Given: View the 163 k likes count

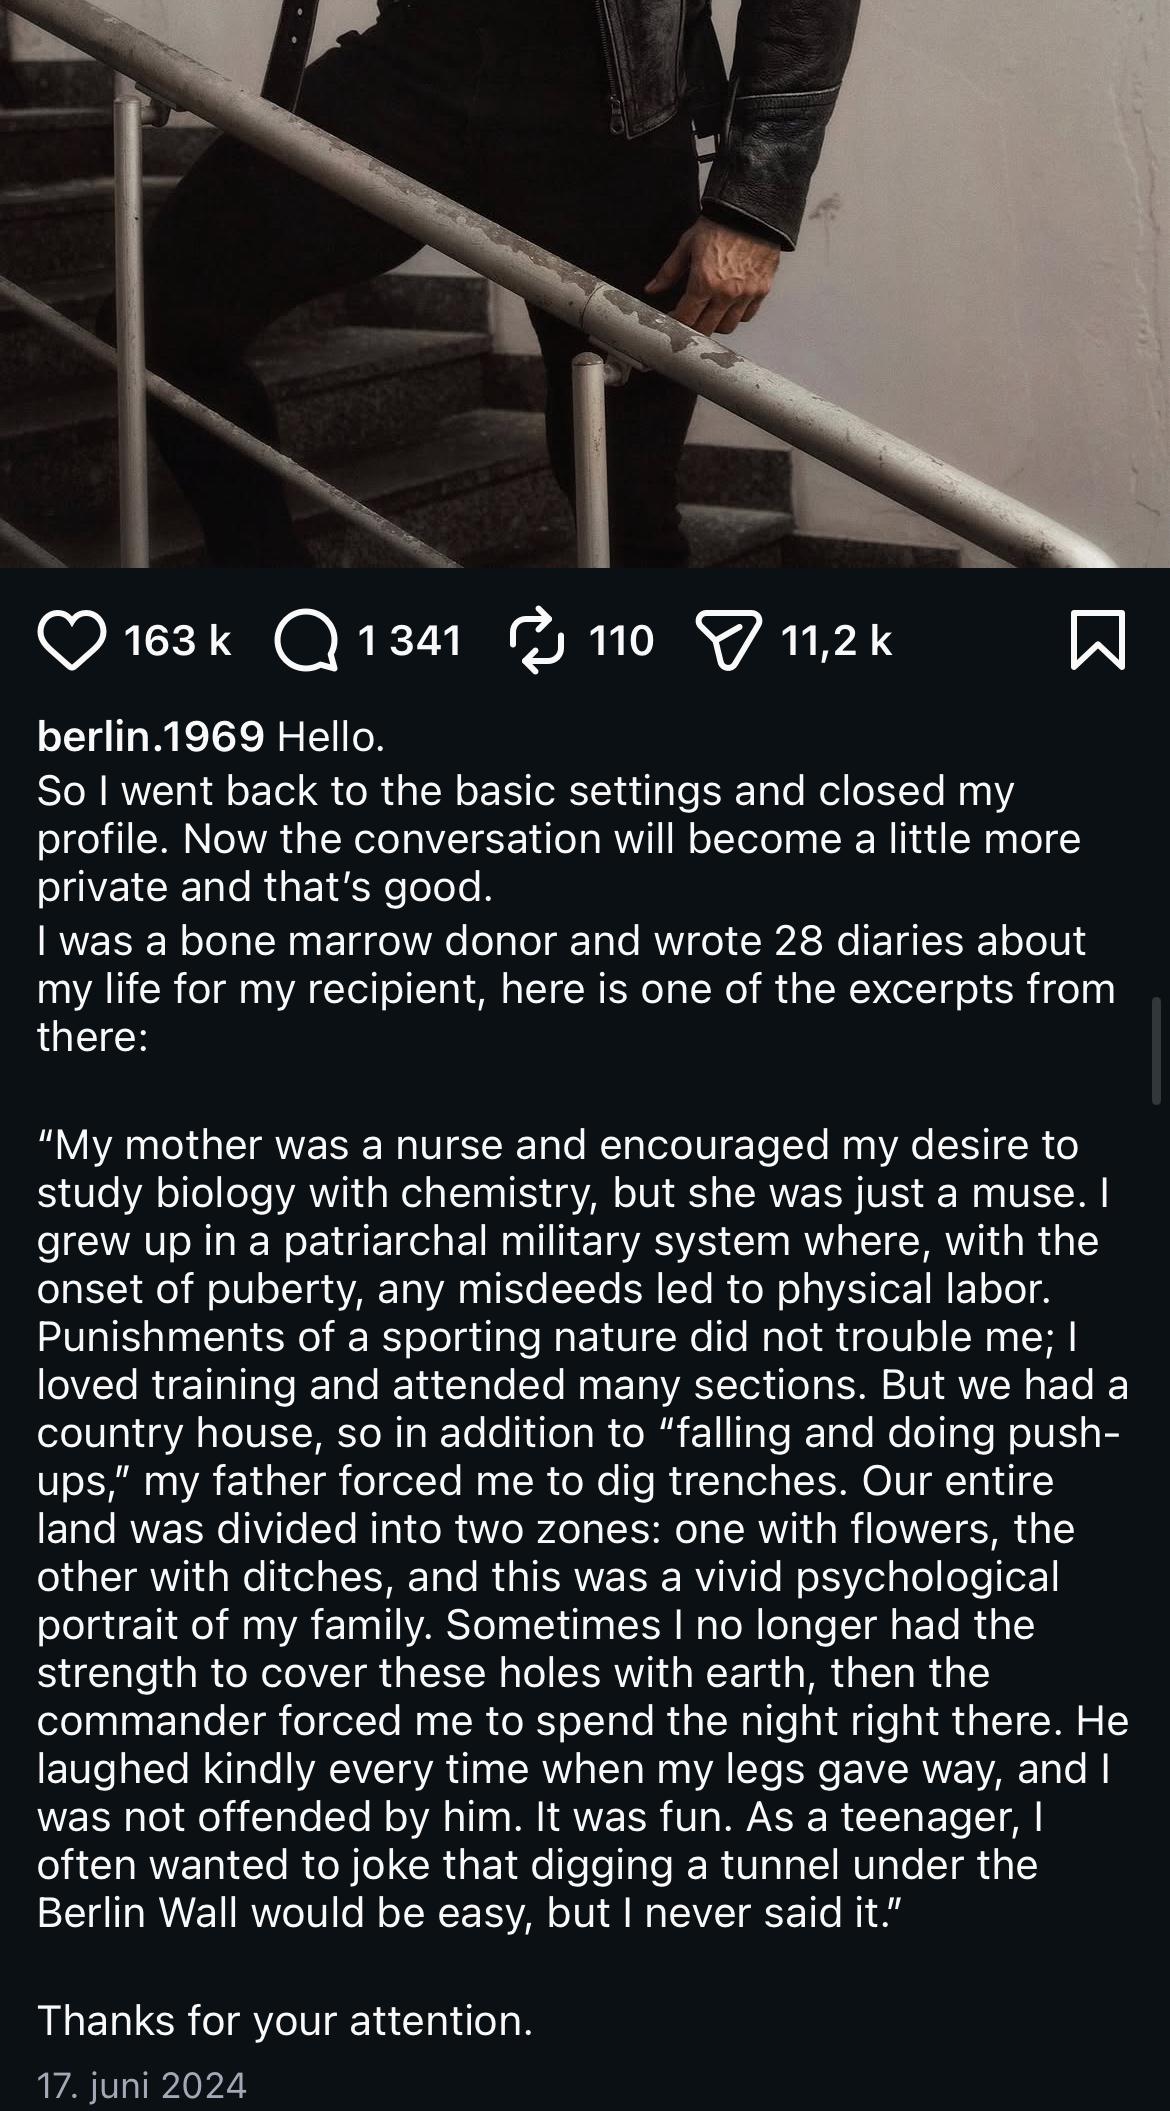Looking at the screenshot, I should pyautogui.click(x=177, y=640).
